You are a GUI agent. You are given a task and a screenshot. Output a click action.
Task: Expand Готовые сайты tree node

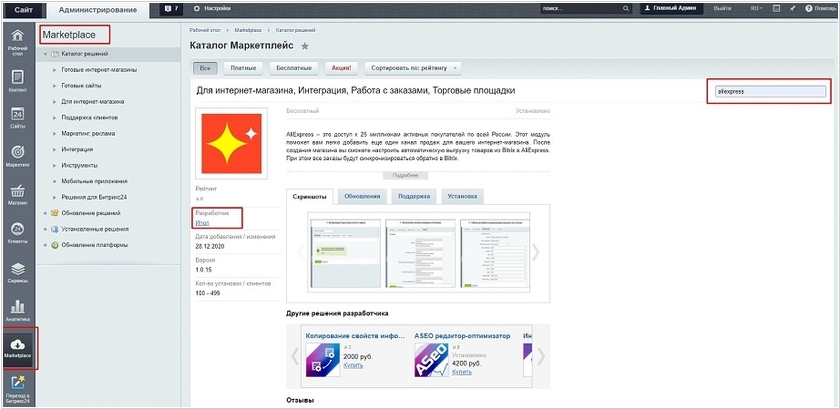point(54,86)
